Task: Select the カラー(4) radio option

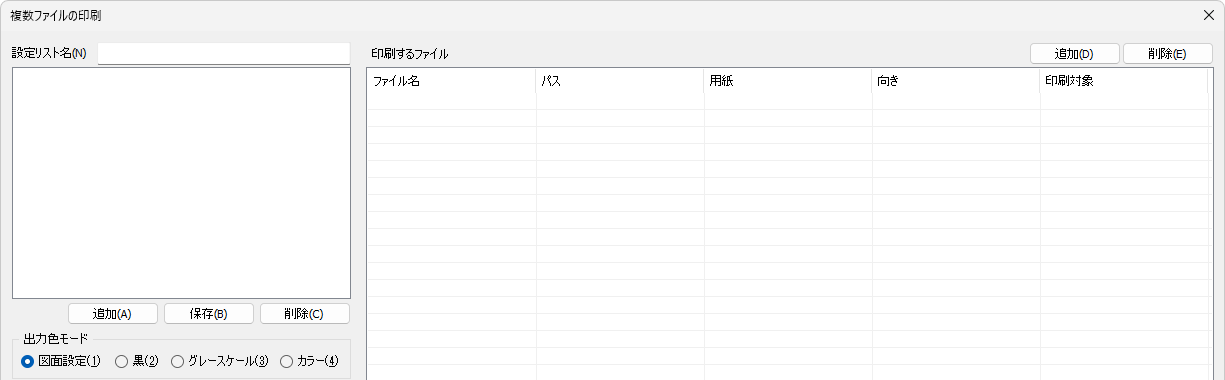Action: tap(310, 361)
